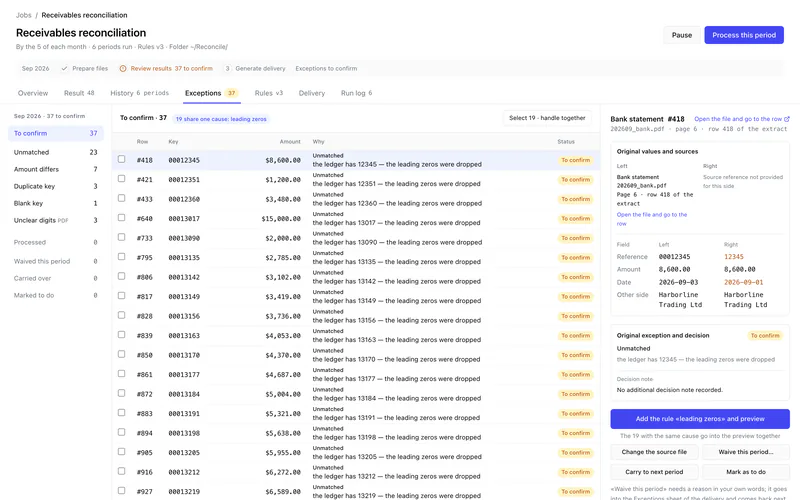Image resolution: width=800 pixels, height=500 pixels.
Task: Click To confirm badge in Original exception card
Action: coord(765,336)
